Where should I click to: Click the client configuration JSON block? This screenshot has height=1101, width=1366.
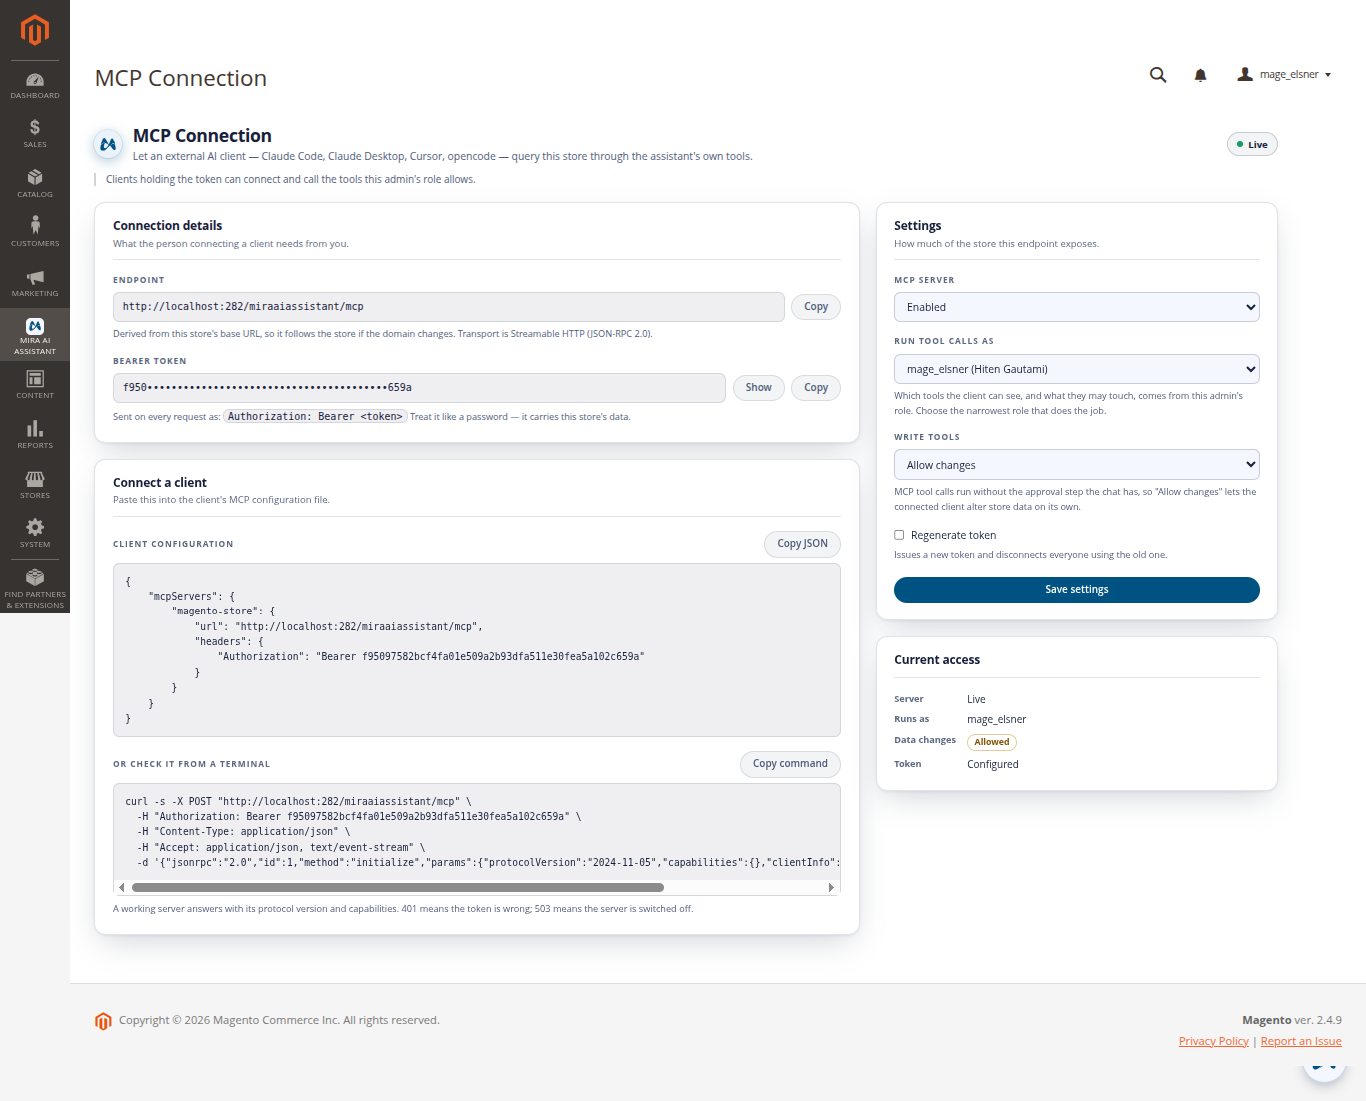click(477, 650)
